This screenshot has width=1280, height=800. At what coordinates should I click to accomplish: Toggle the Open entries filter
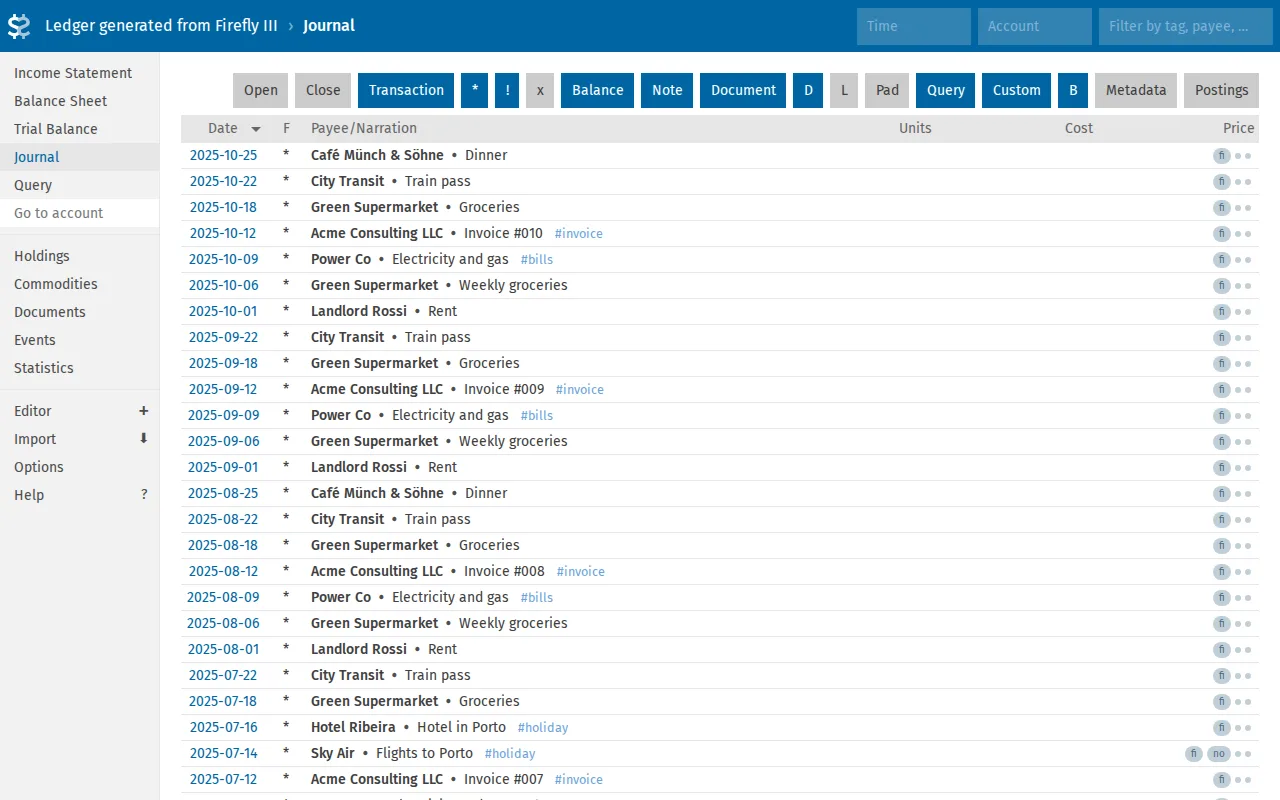click(261, 90)
